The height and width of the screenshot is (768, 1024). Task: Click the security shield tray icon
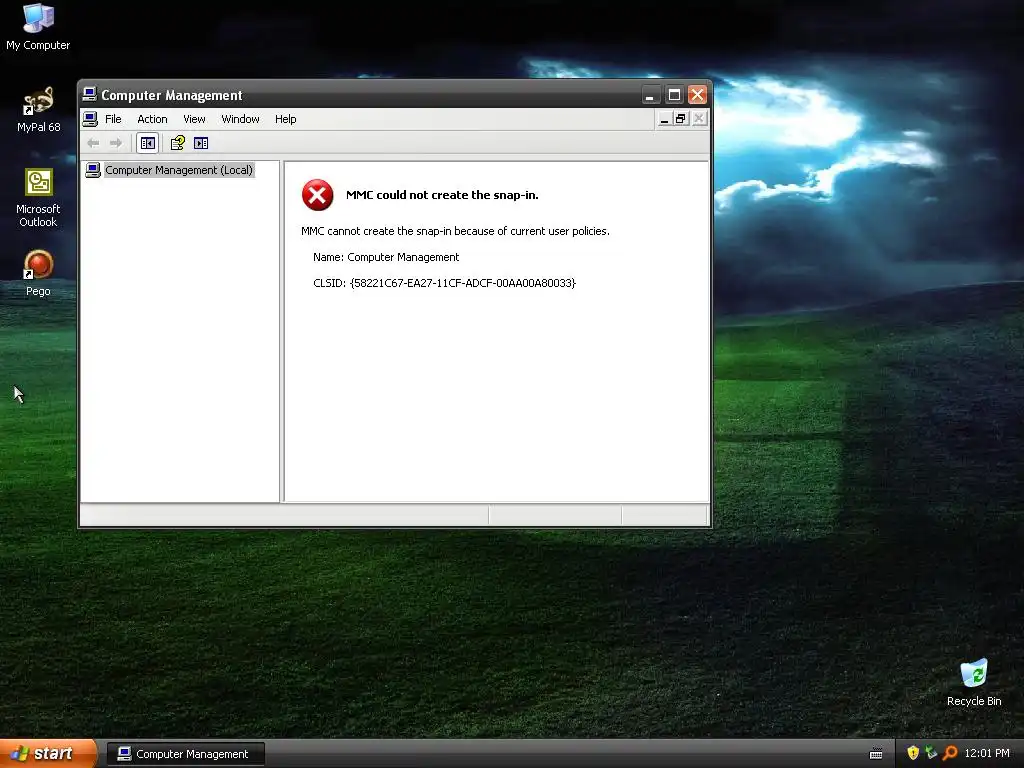coord(913,753)
